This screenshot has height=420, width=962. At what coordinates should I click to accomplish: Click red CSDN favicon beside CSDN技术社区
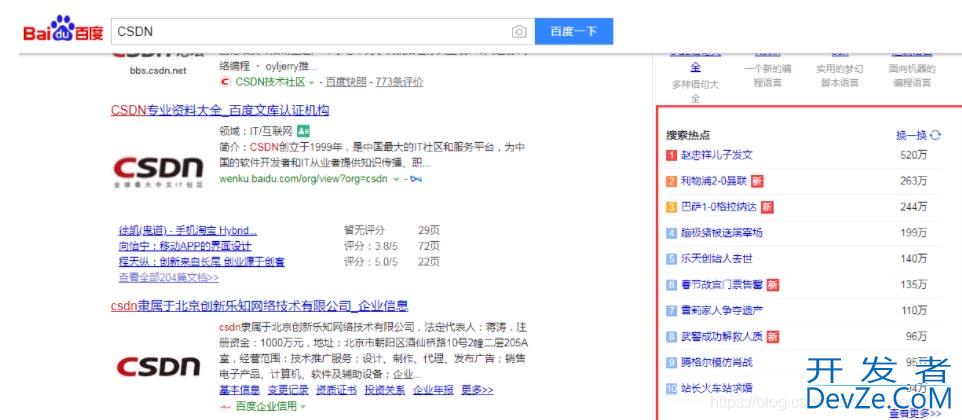click(x=225, y=82)
